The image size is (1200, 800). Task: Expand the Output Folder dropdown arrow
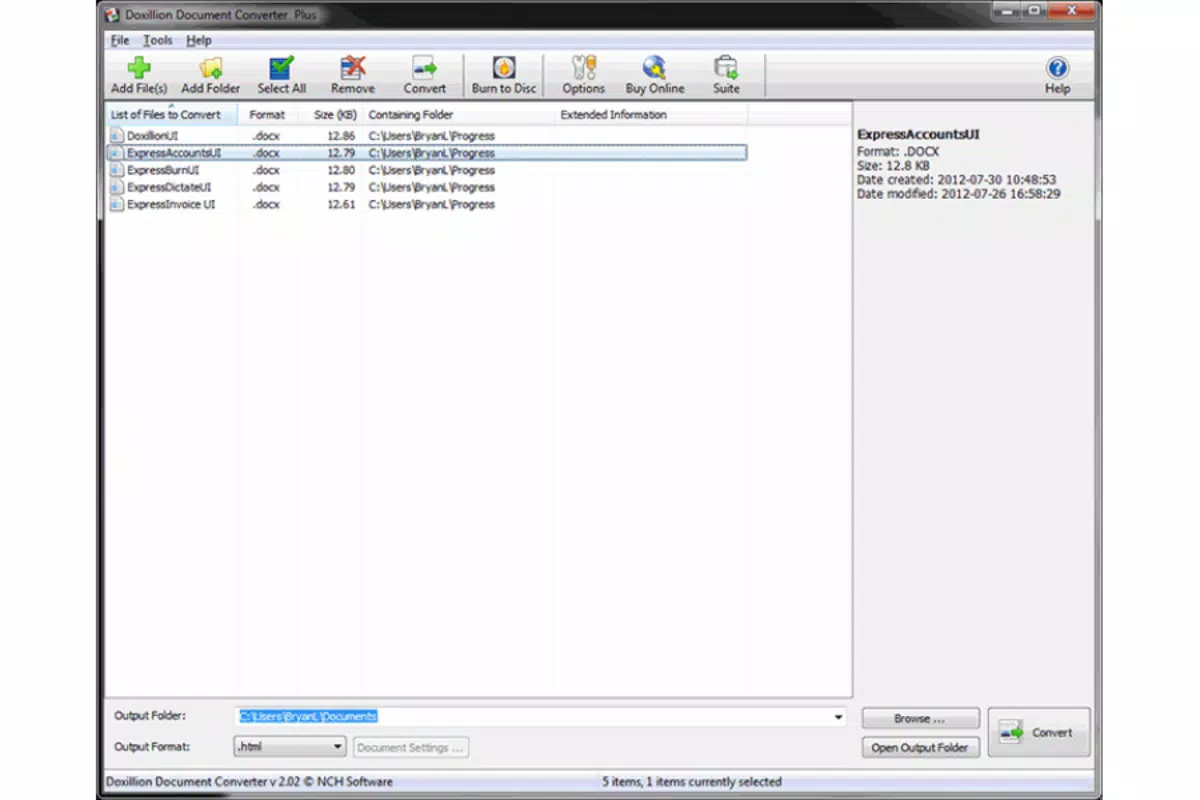click(x=838, y=717)
